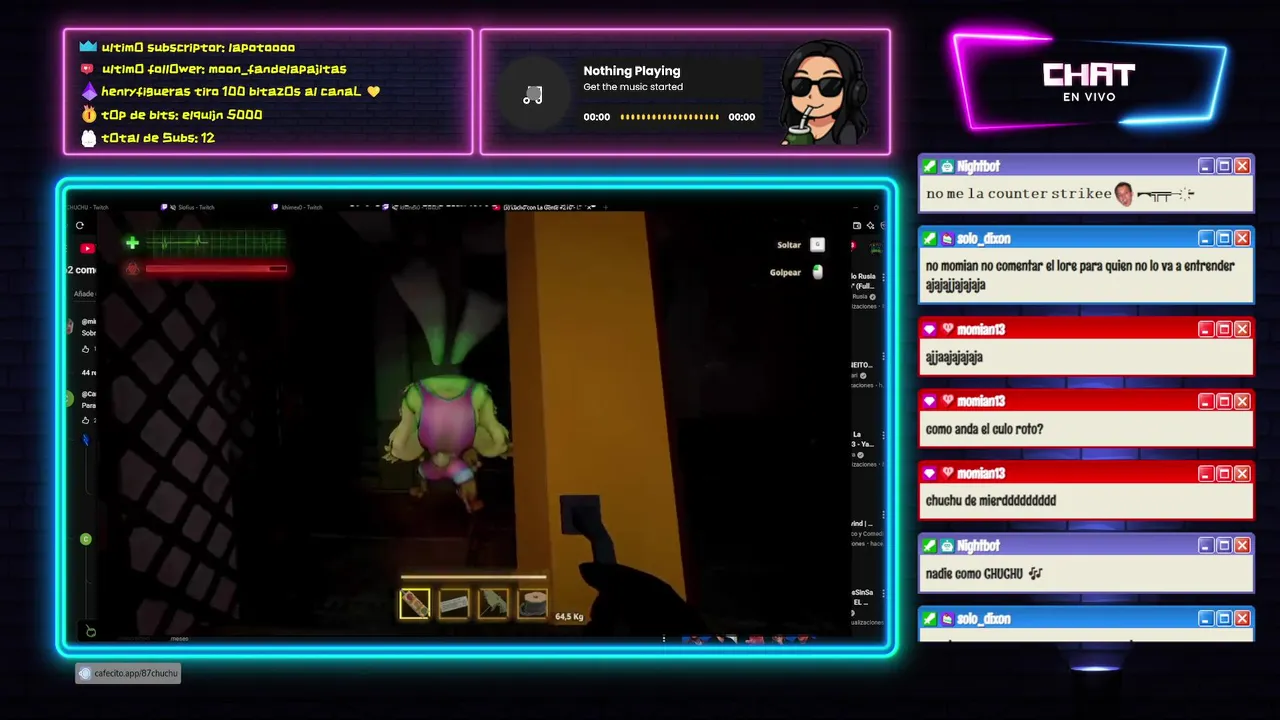Click 'ultimo subscriptor: lapotoooo' text
The image size is (1280, 720).
198,47
